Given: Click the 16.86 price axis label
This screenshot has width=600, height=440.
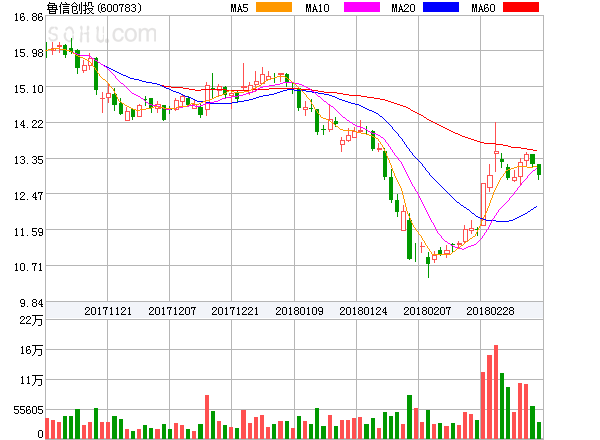Looking at the screenshot, I should 29,17.
